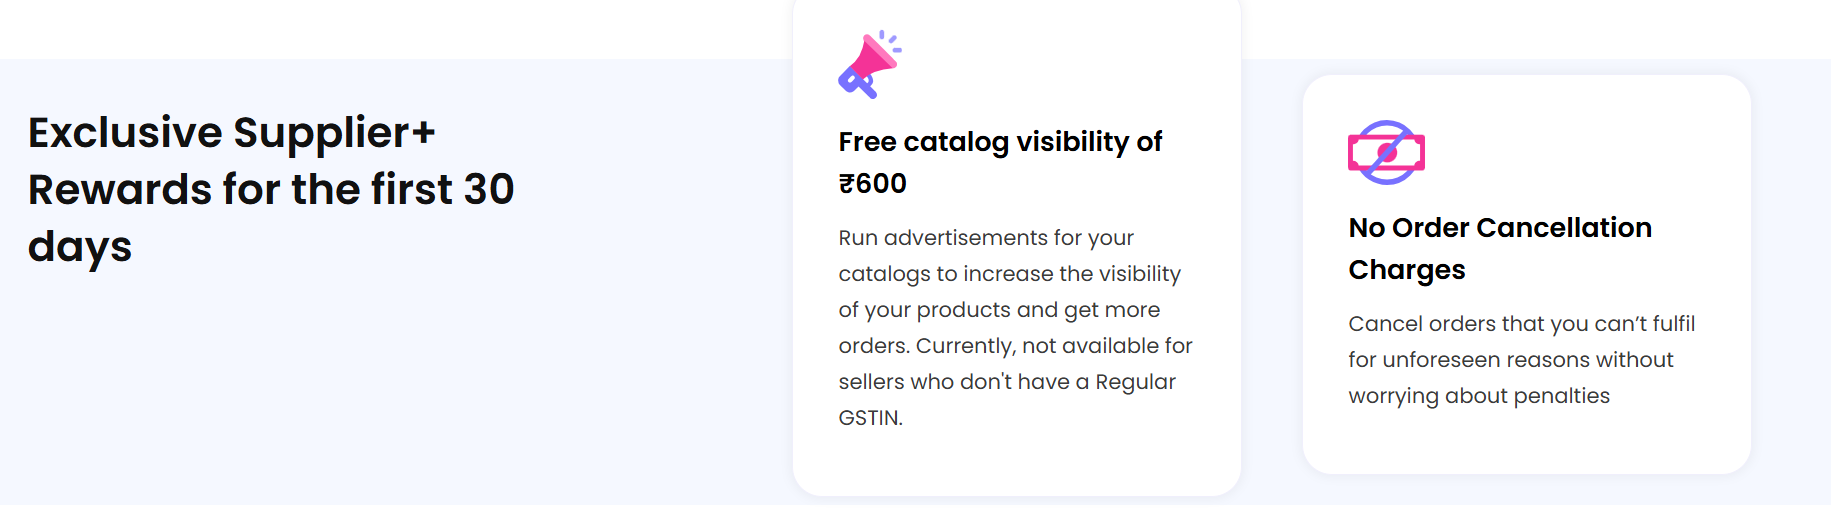Click the ₹600 amount text
Image resolution: width=1831 pixels, height=511 pixels.
click(873, 184)
